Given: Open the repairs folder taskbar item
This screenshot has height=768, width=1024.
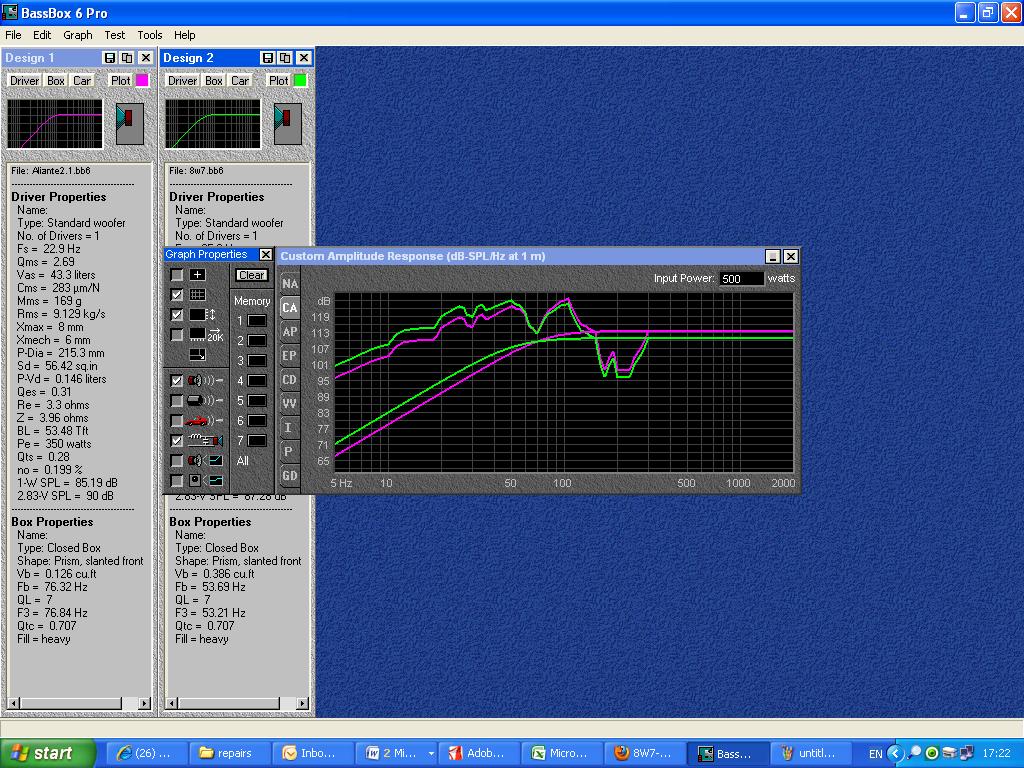Looking at the screenshot, I should click(228, 753).
